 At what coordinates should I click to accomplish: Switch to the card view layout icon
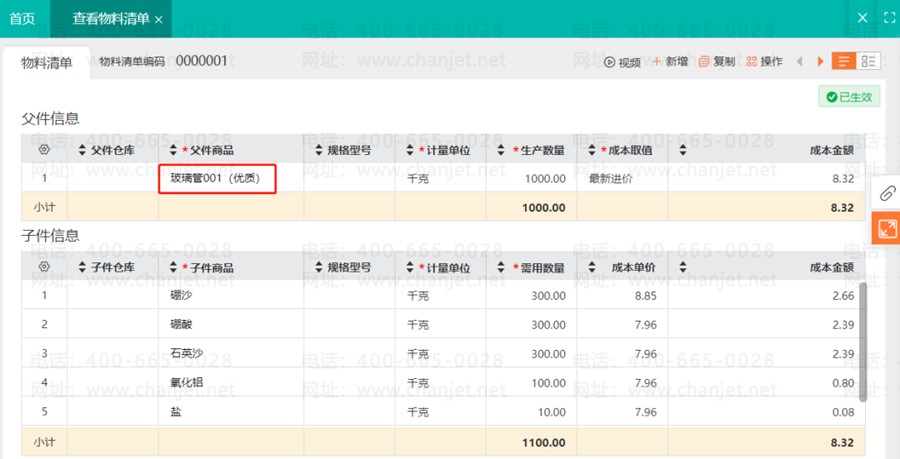868,61
